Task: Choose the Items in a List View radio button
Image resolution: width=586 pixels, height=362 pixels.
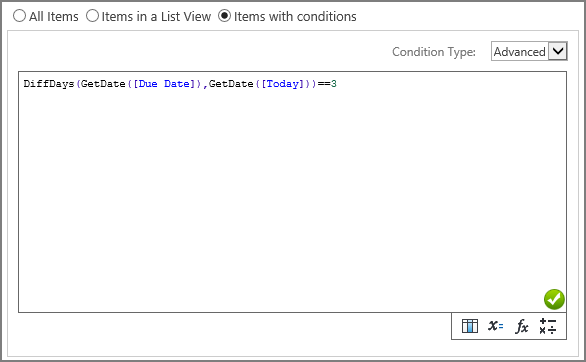Action: click(x=92, y=16)
